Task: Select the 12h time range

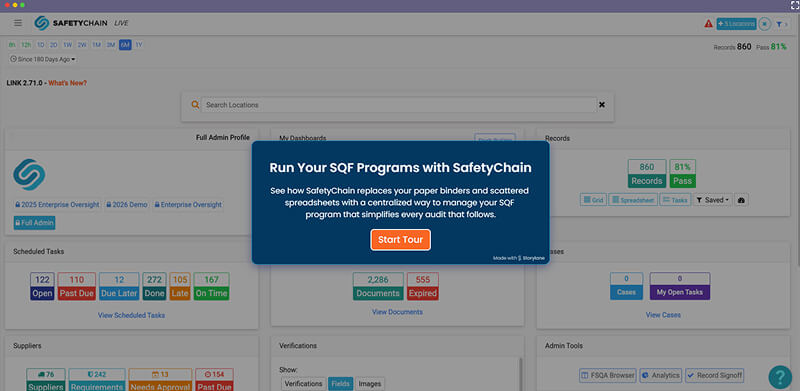Action: pyautogui.click(x=26, y=45)
